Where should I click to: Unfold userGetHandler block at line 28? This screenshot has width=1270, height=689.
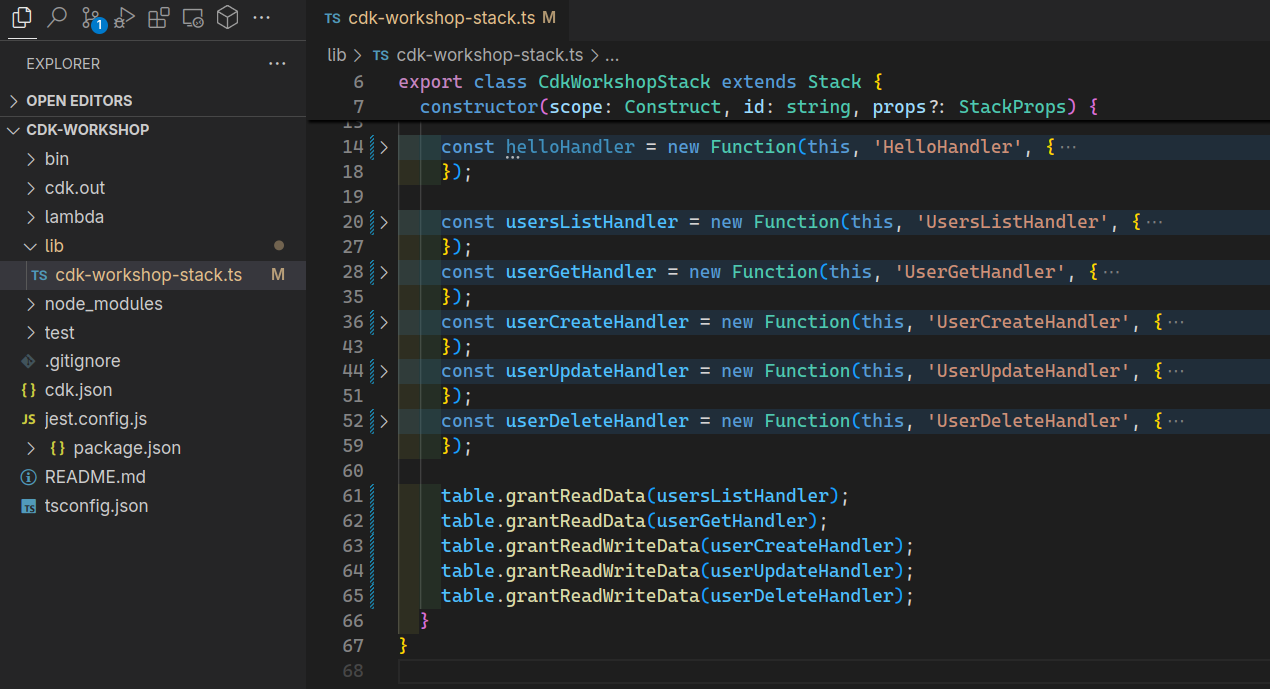tap(384, 272)
